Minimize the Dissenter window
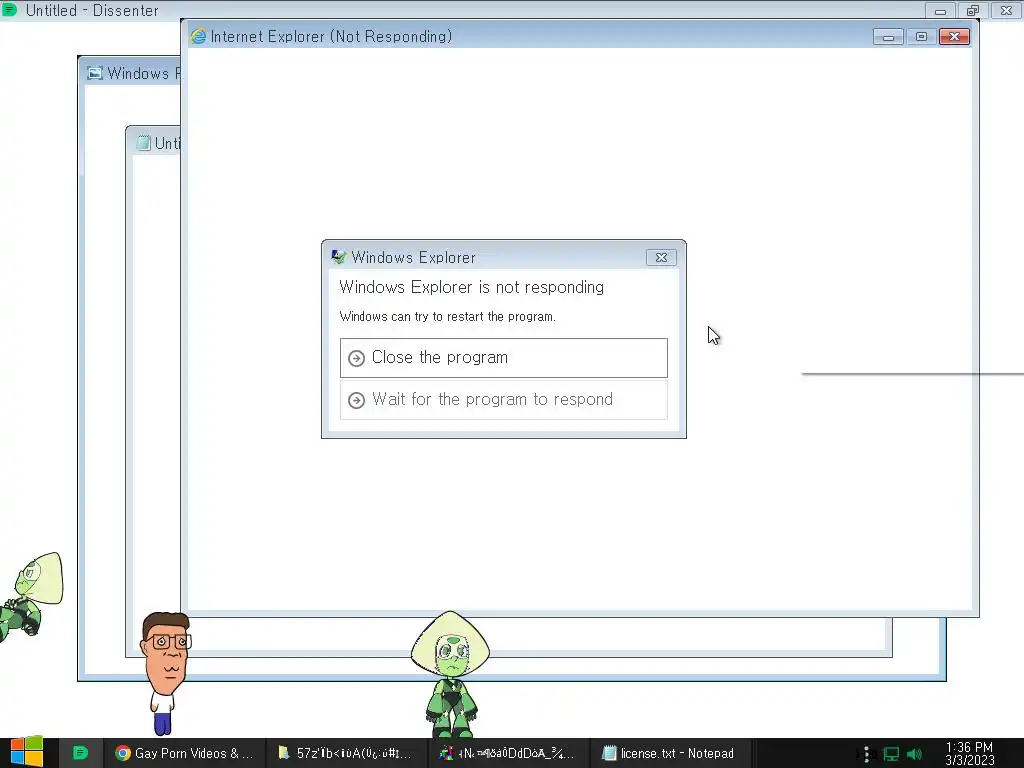The height and width of the screenshot is (768, 1024). 940,10
